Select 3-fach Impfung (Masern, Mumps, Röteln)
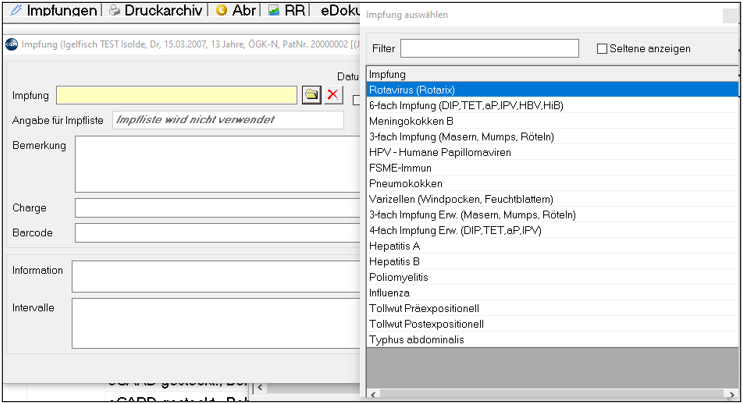The image size is (743, 404). (x=553, y=136)
